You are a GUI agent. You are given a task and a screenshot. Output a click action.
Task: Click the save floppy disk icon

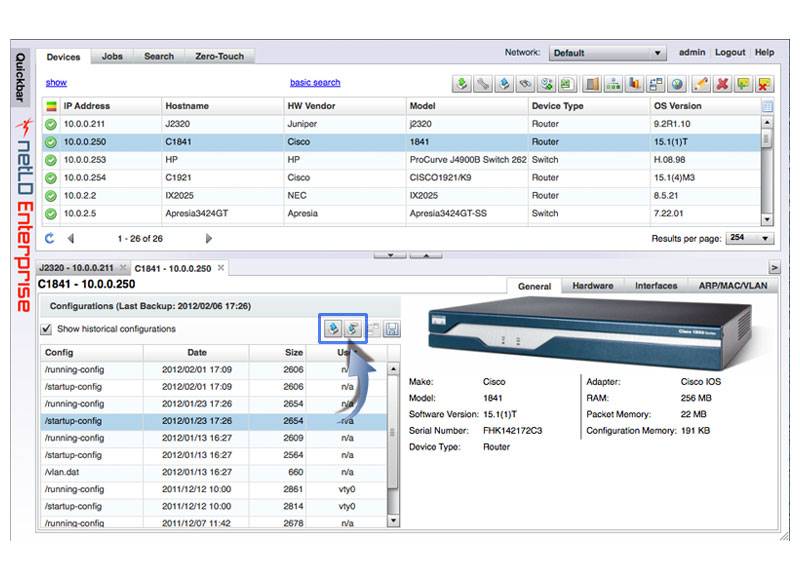(392, 329)
